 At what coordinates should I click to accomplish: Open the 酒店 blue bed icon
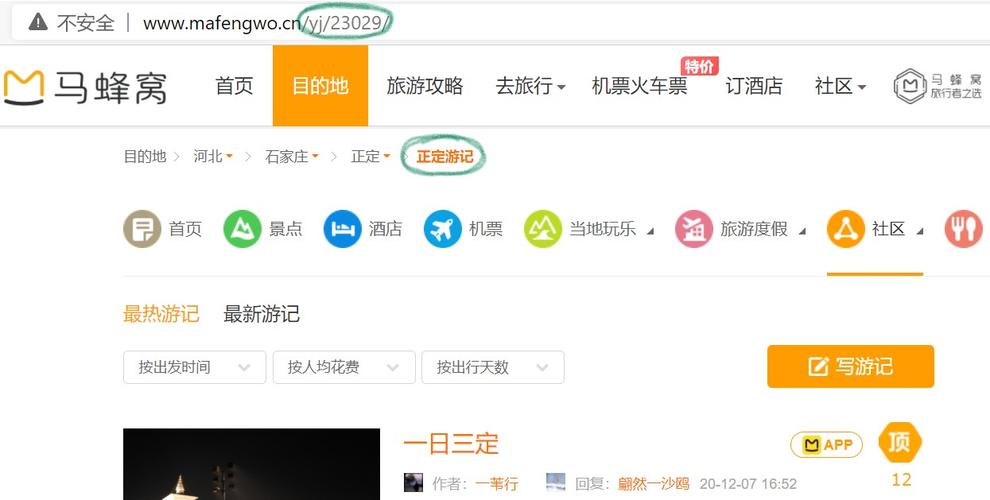pos(342,229)
